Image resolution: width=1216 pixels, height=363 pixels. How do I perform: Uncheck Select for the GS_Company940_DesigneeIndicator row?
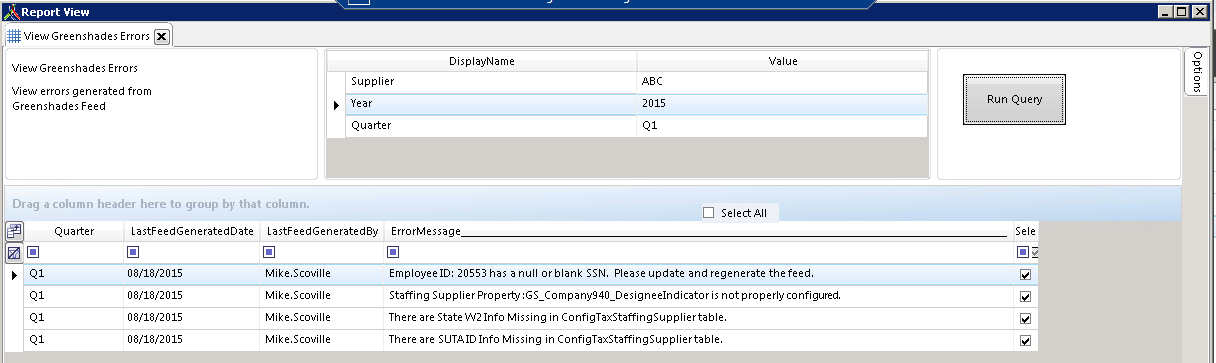(1025, 296)
